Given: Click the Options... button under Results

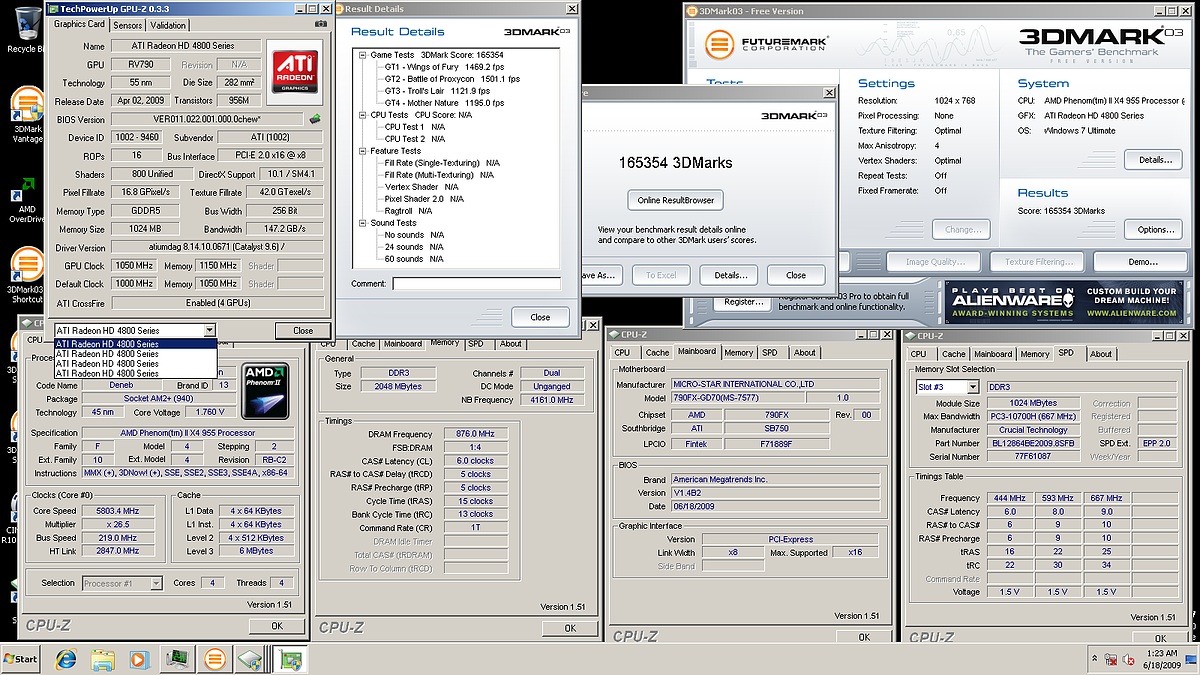Looking at the screenshot, I should tap(1155, 230).
